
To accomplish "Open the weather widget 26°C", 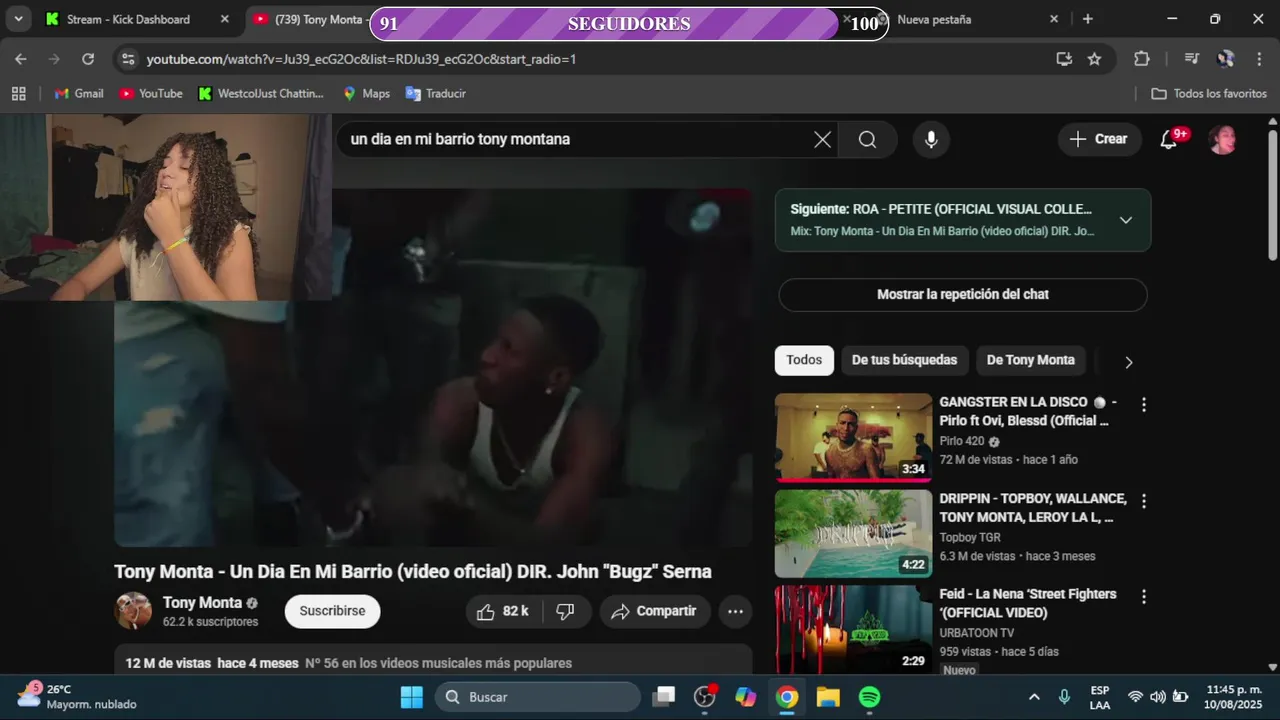I will (77, 696).
